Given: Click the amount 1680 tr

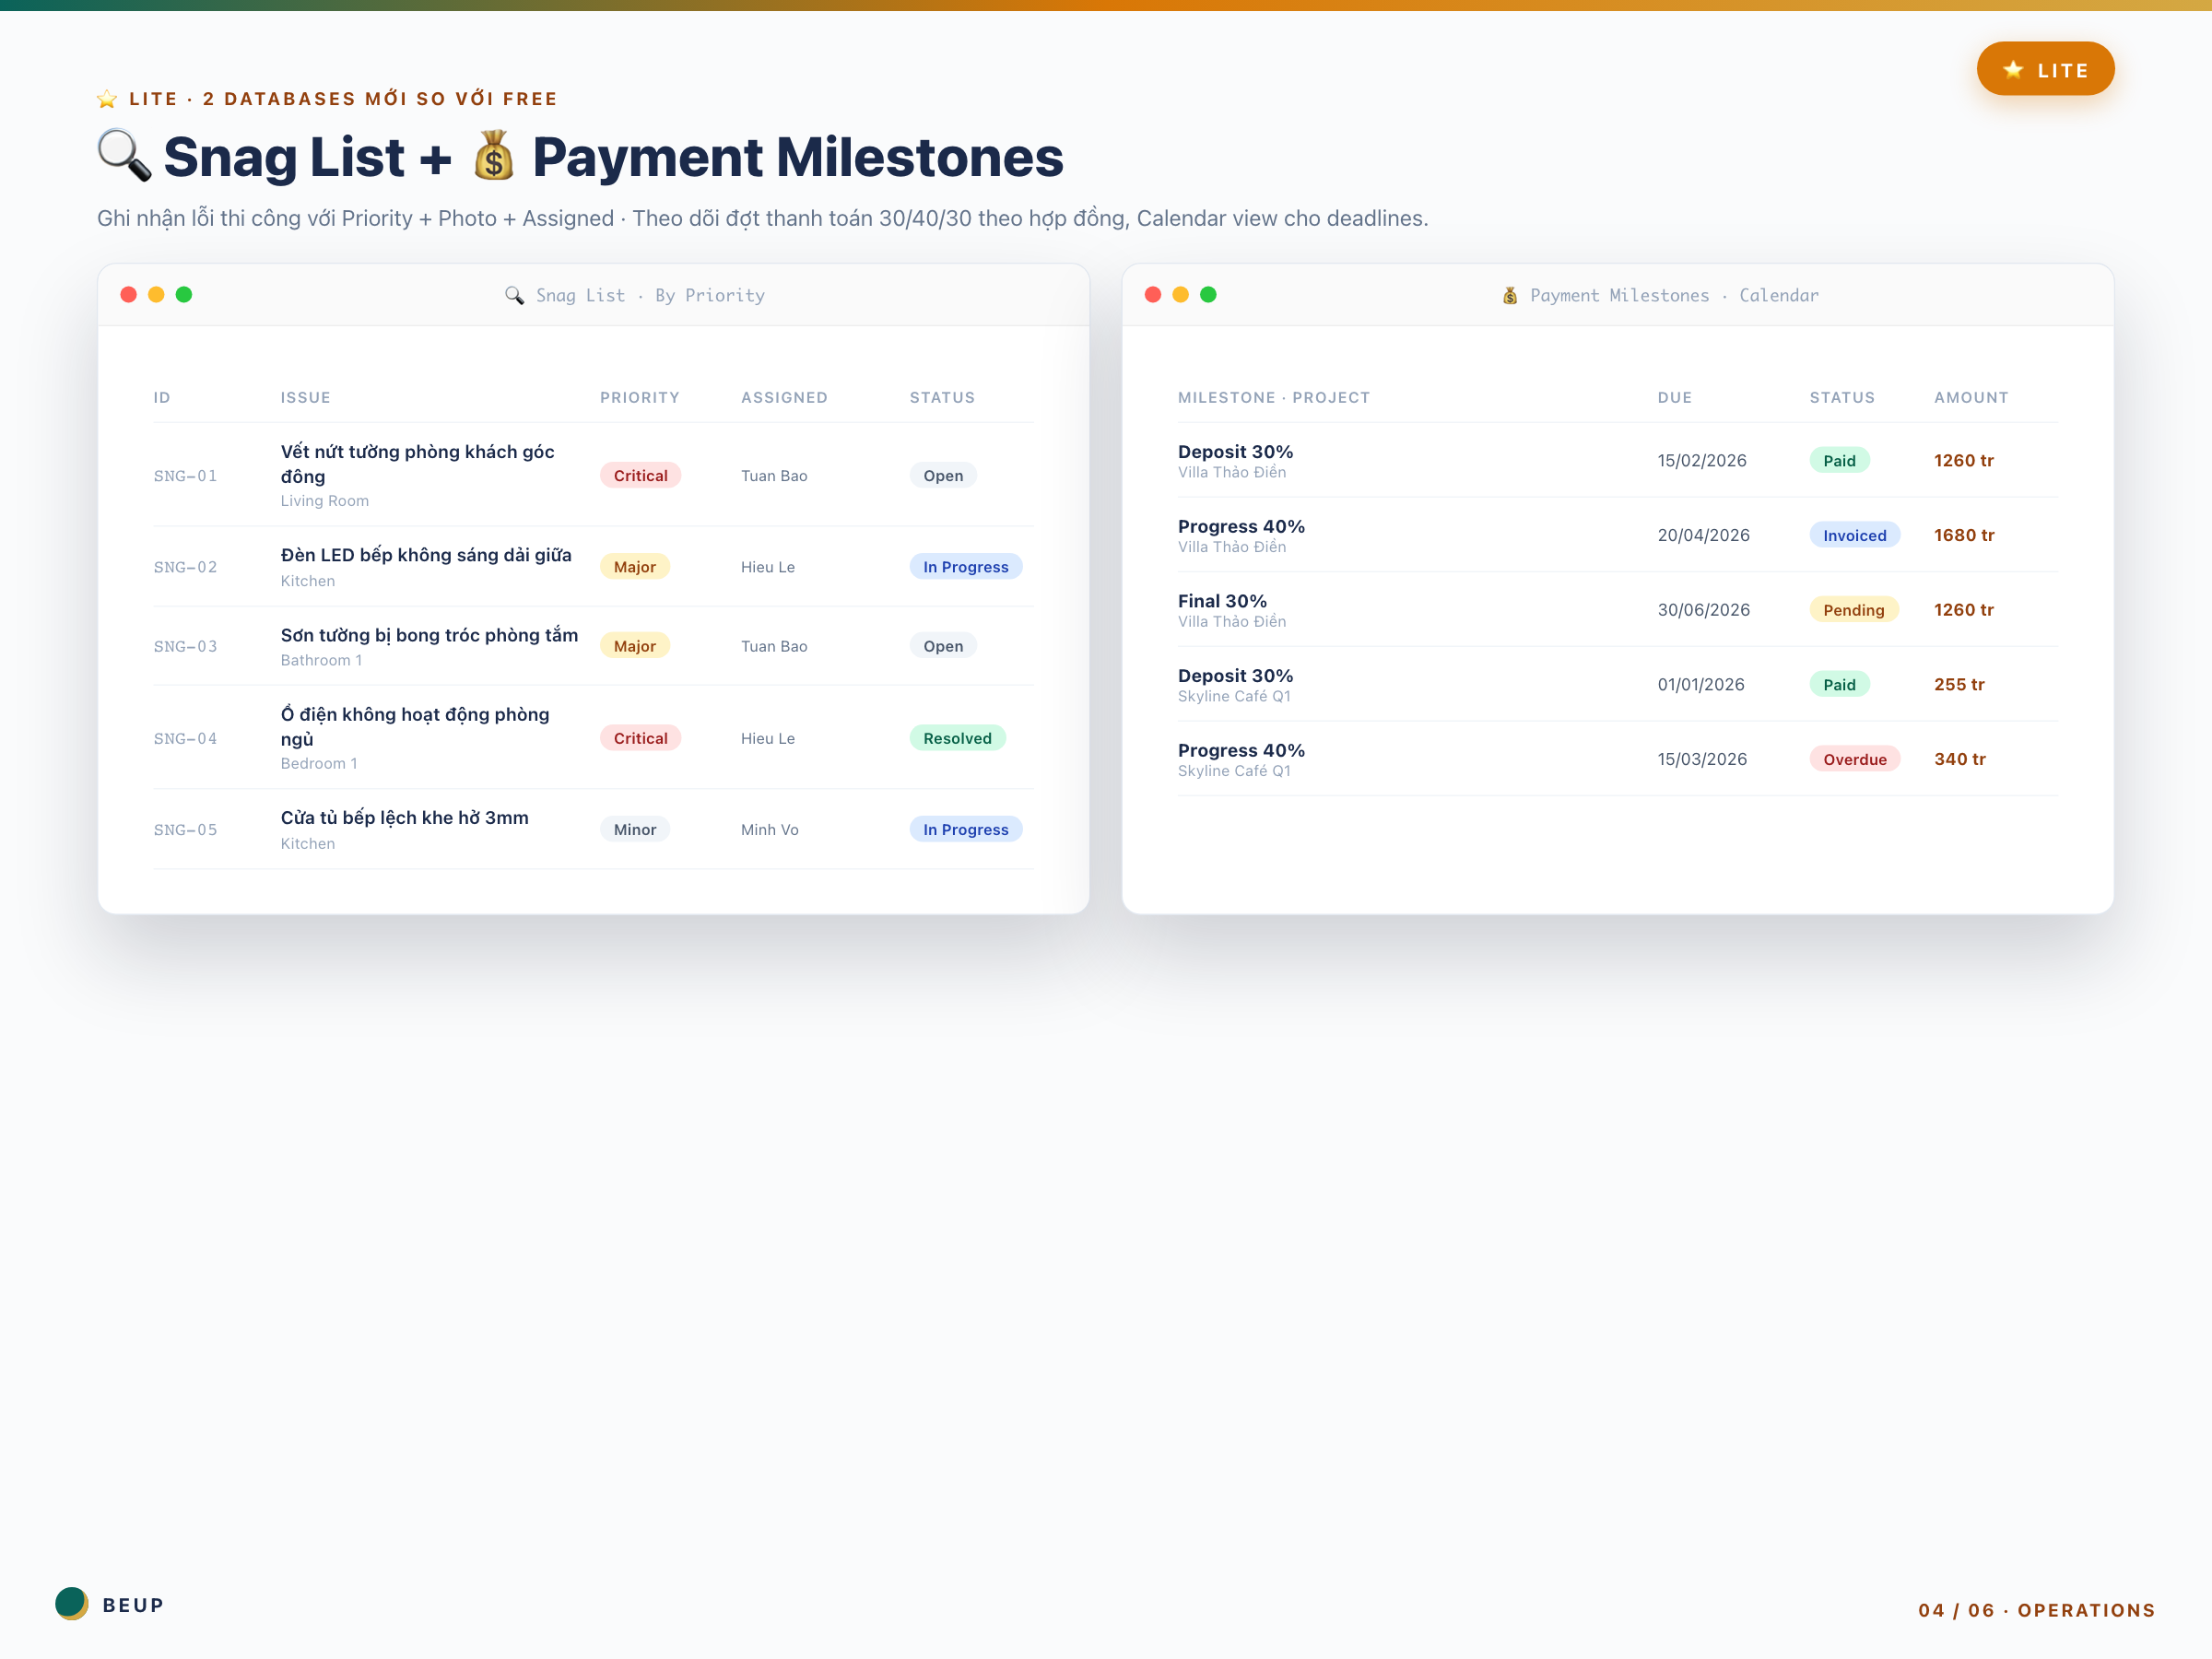Looking at the screenshot, I should (x=1964, y=536).
